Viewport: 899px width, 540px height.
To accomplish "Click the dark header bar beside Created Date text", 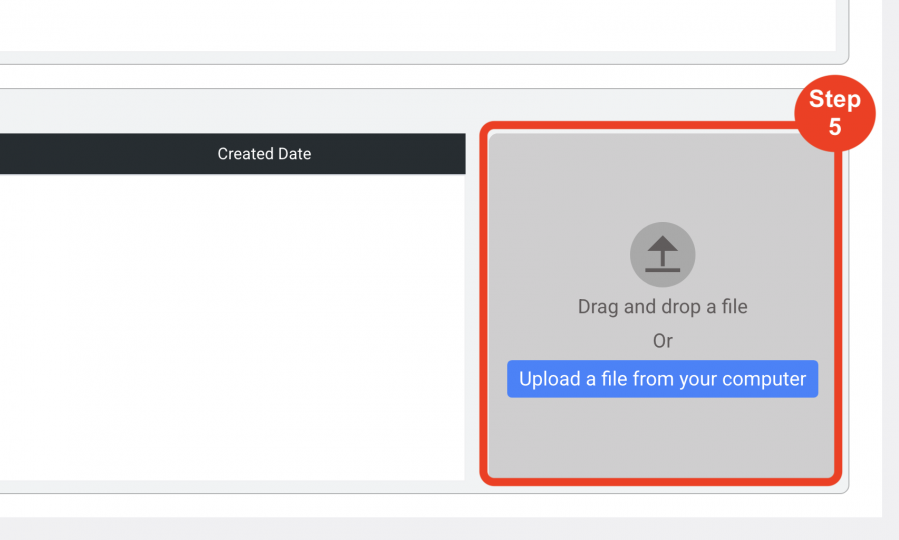I will 109,154.
